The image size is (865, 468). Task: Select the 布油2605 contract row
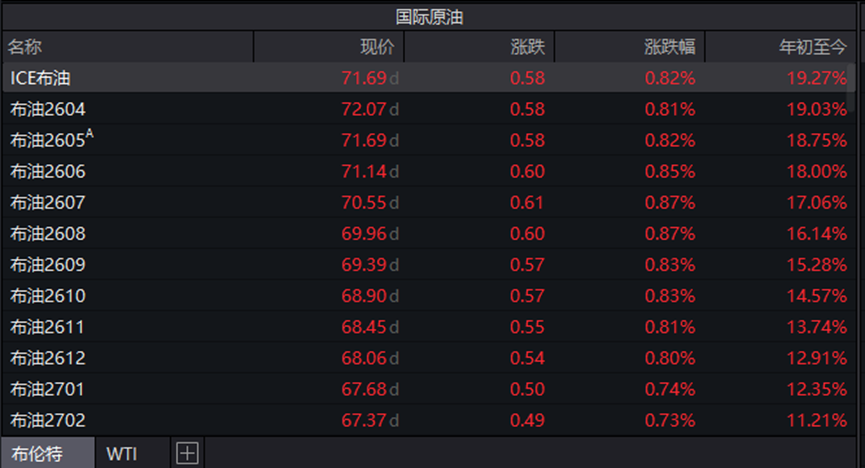(48, 140)
